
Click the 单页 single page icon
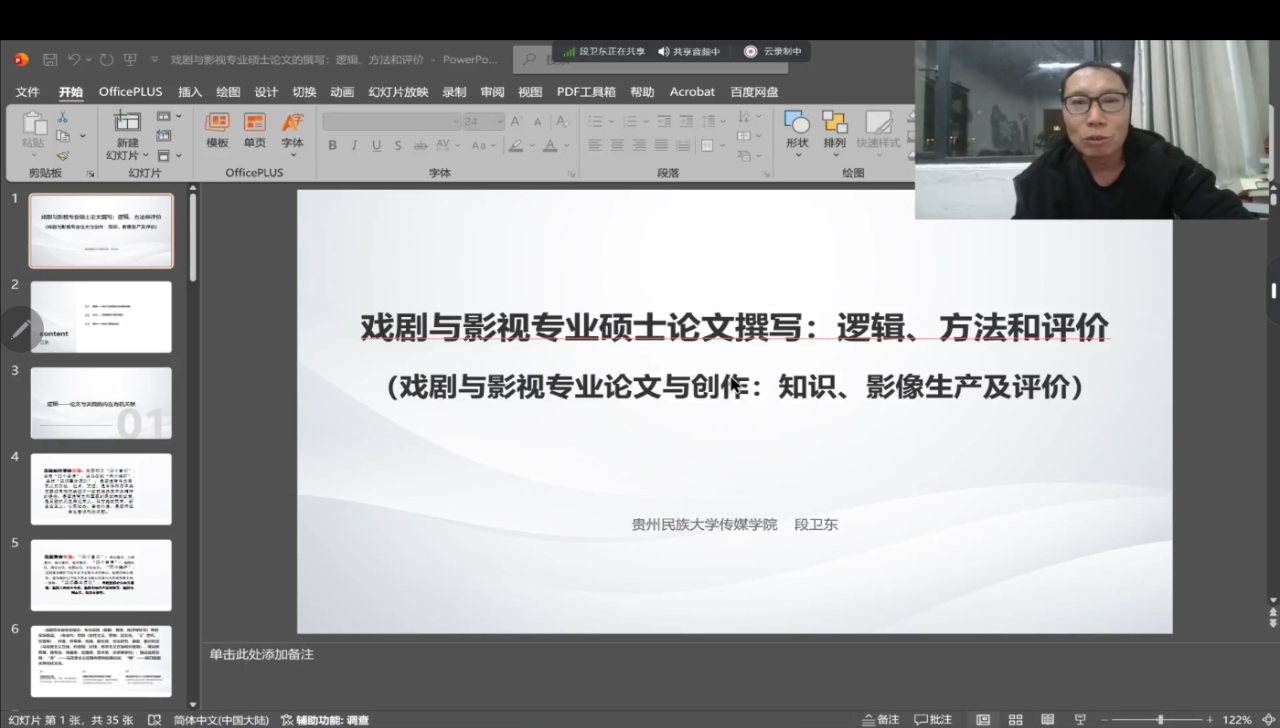255,130
